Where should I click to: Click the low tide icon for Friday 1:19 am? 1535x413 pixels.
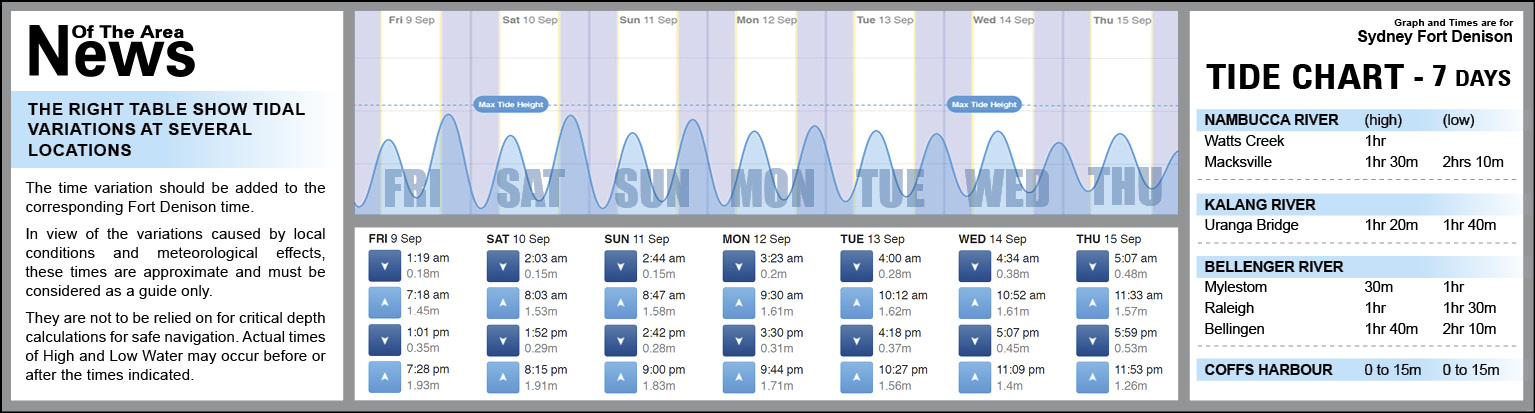385,266
